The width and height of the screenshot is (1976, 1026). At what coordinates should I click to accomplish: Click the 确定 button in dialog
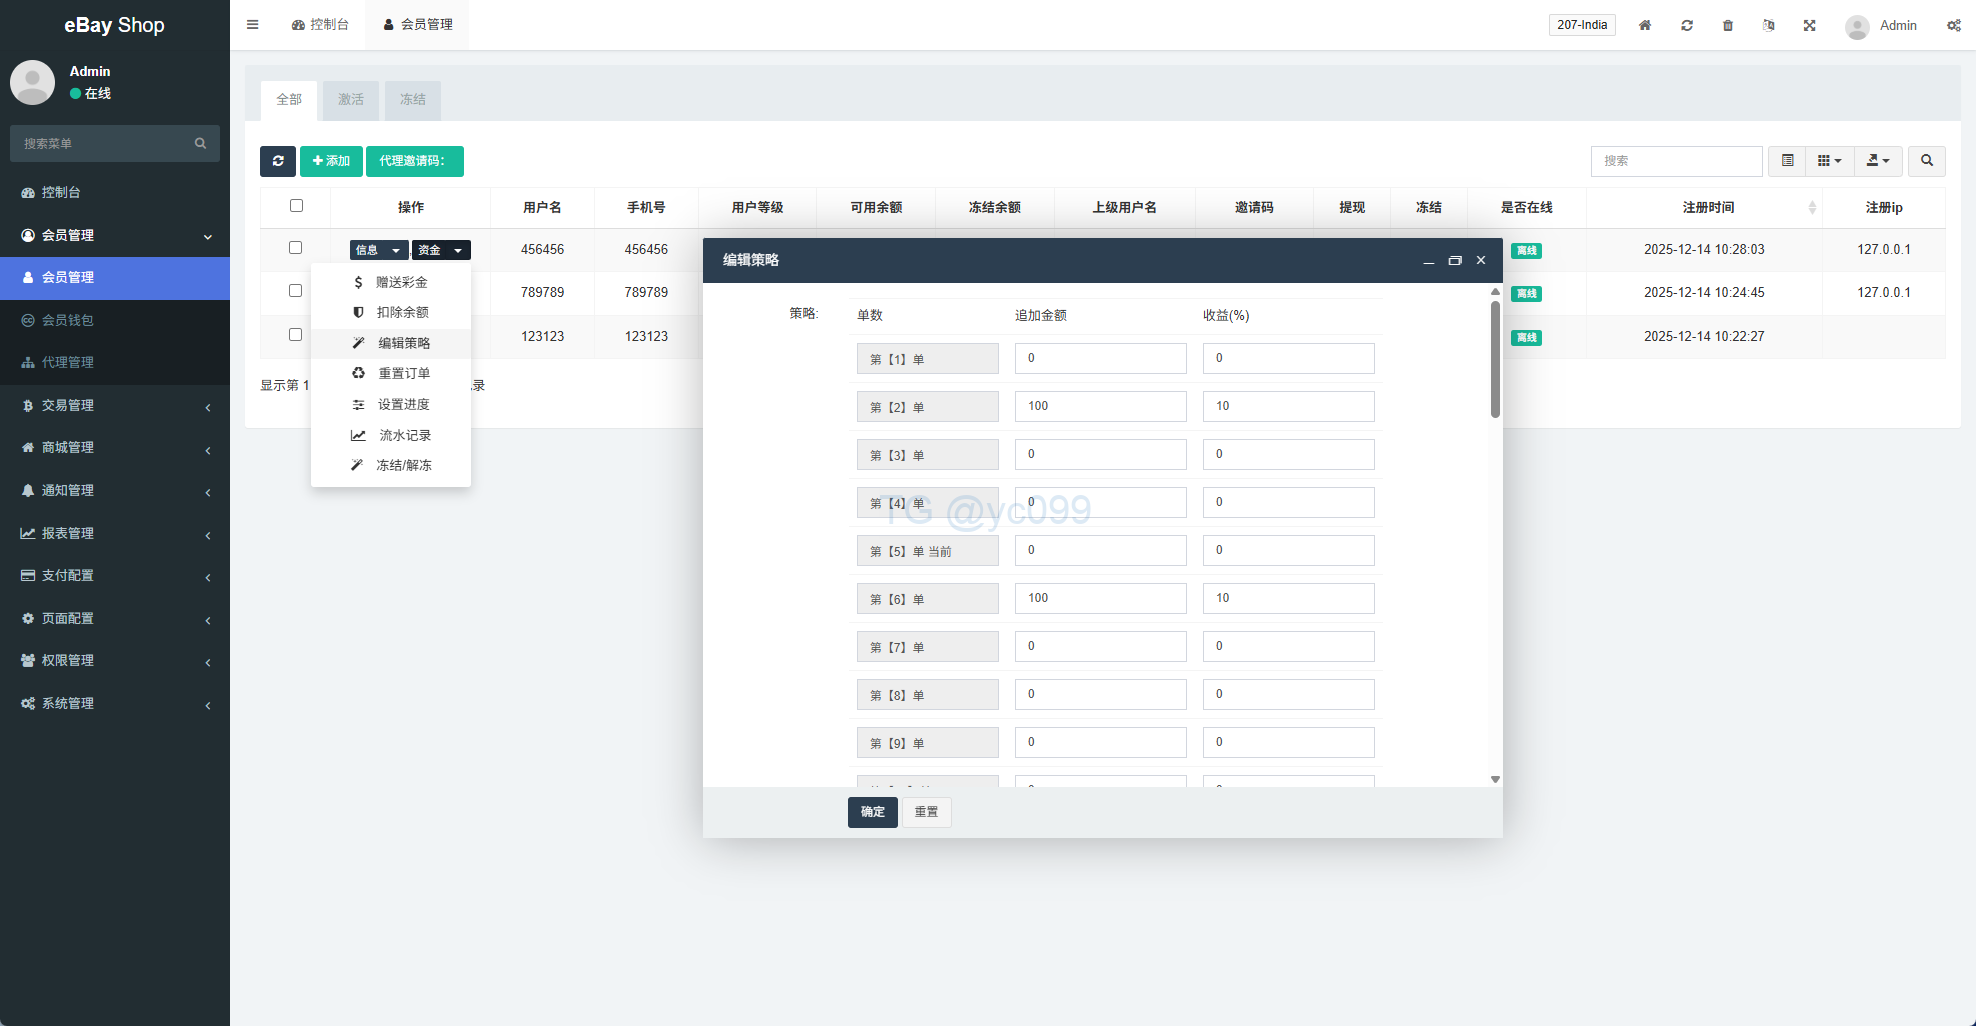click(872, 812)
